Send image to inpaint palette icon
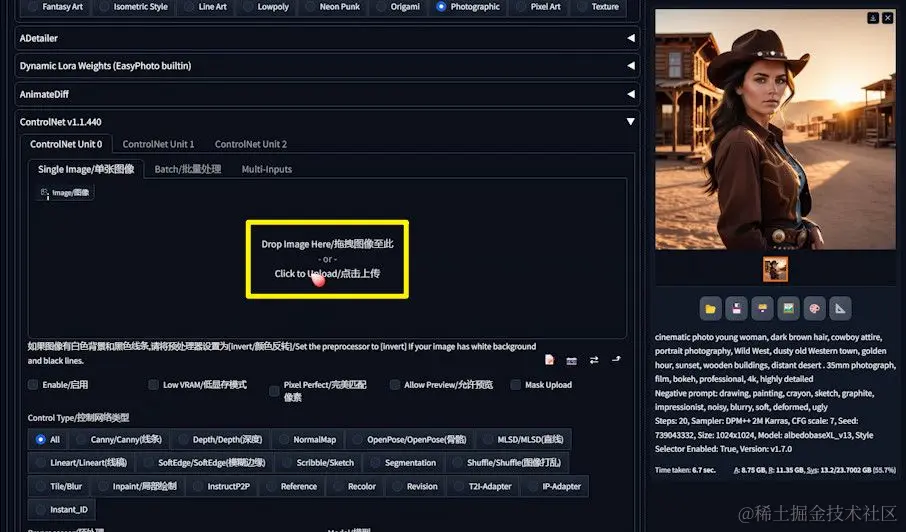 point(814,308)
